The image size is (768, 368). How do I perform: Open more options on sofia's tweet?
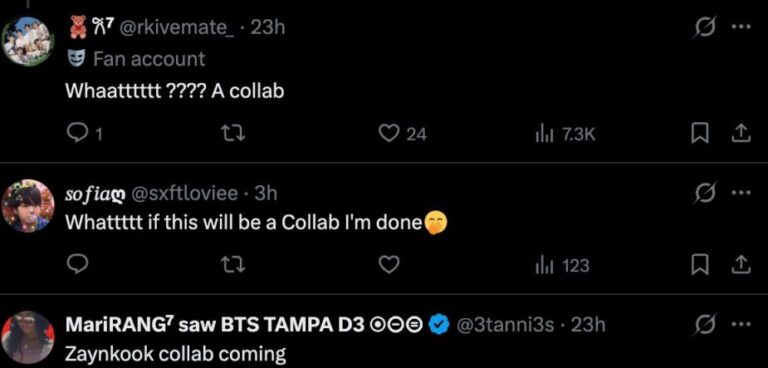(x=741, y=193)
